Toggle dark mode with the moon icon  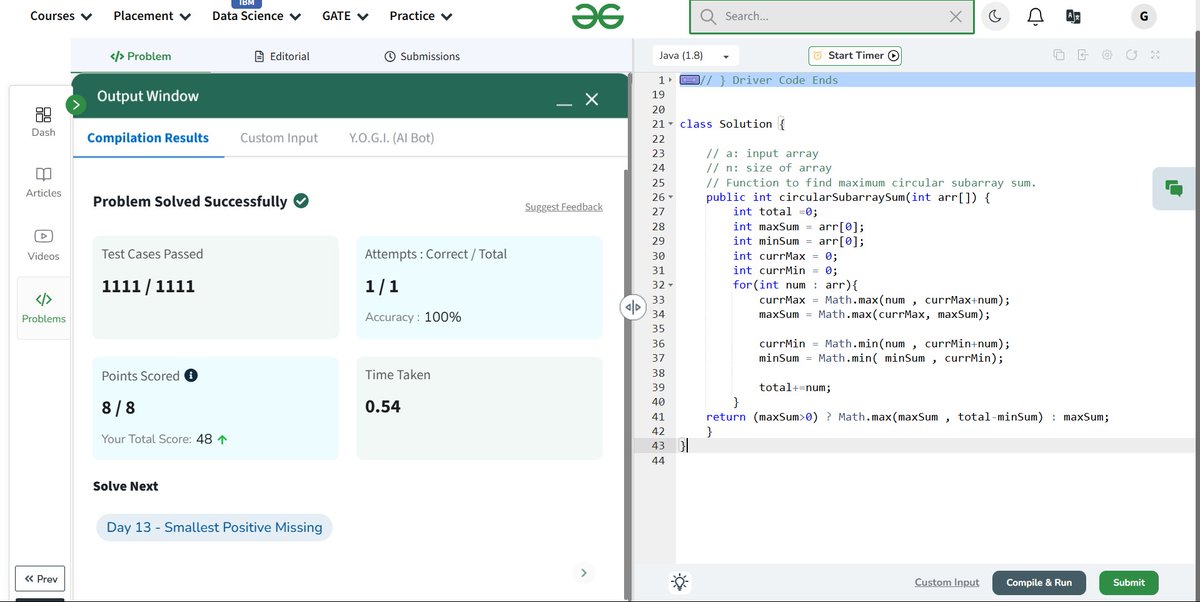point(995,16)
